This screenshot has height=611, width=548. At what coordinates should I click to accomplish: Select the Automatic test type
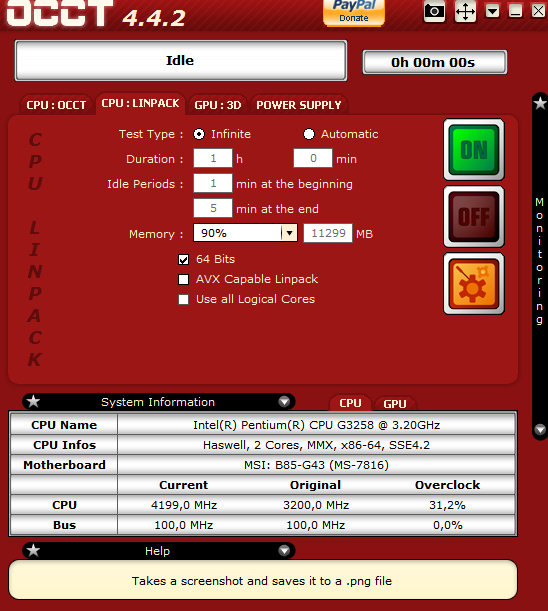[309, 134]
